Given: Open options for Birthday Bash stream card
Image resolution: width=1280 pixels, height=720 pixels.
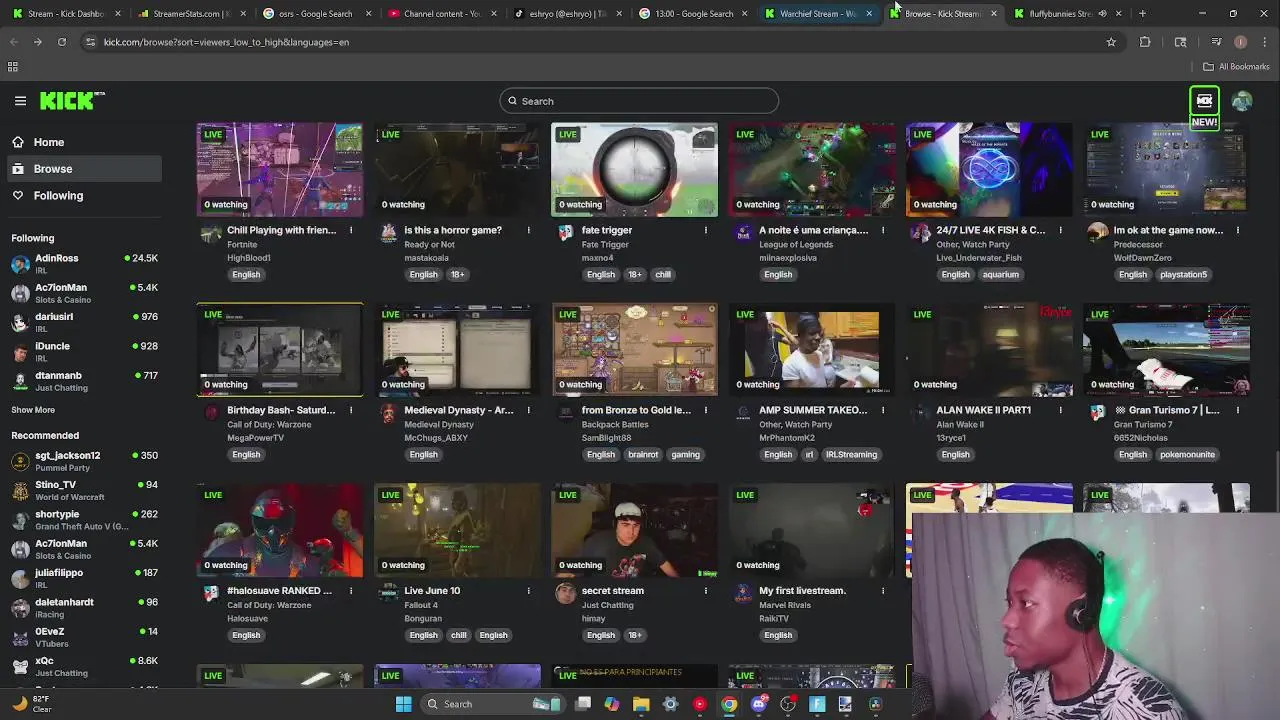Looking at the screenshot, I should (351, 410).
